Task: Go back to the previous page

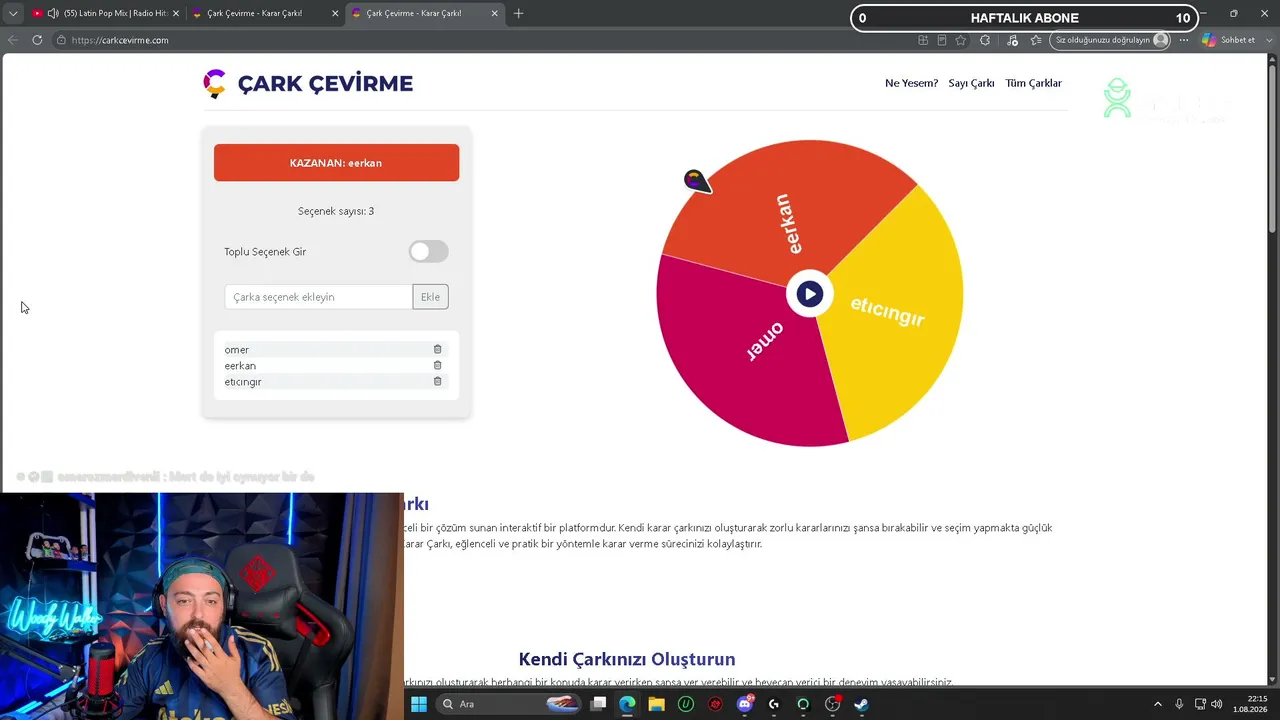Action: click(x=13, y=40)
